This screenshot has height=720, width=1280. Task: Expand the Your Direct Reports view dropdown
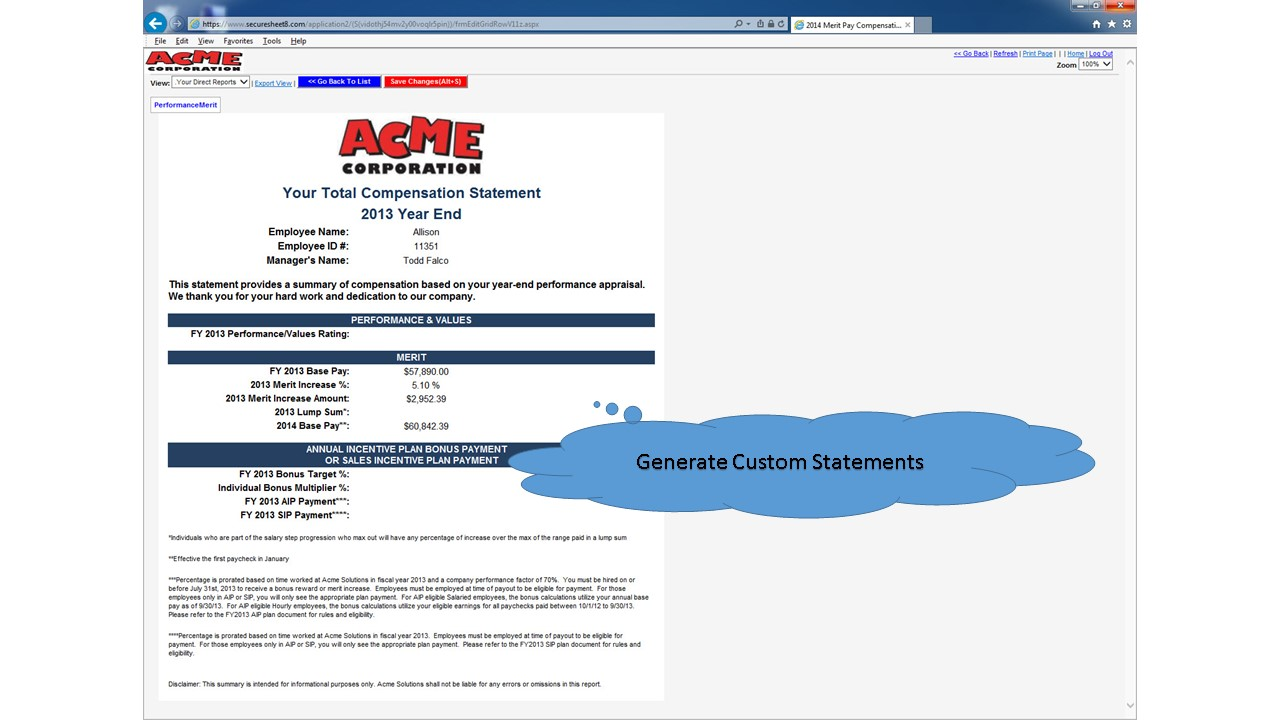point(211,82)
